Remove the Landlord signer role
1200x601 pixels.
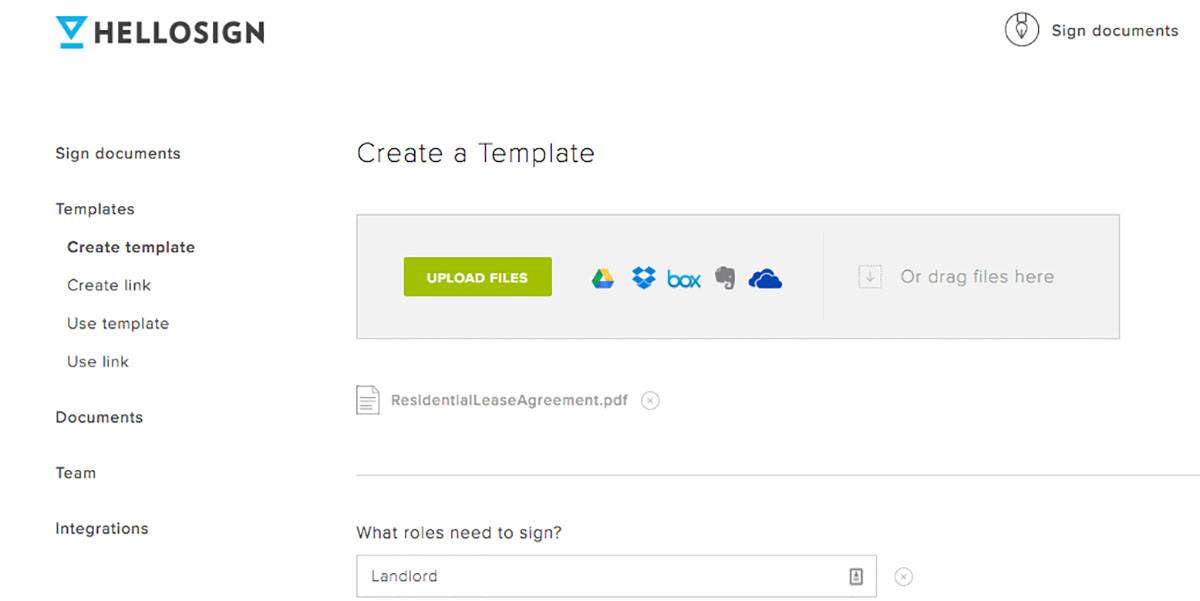pos(904,576)
